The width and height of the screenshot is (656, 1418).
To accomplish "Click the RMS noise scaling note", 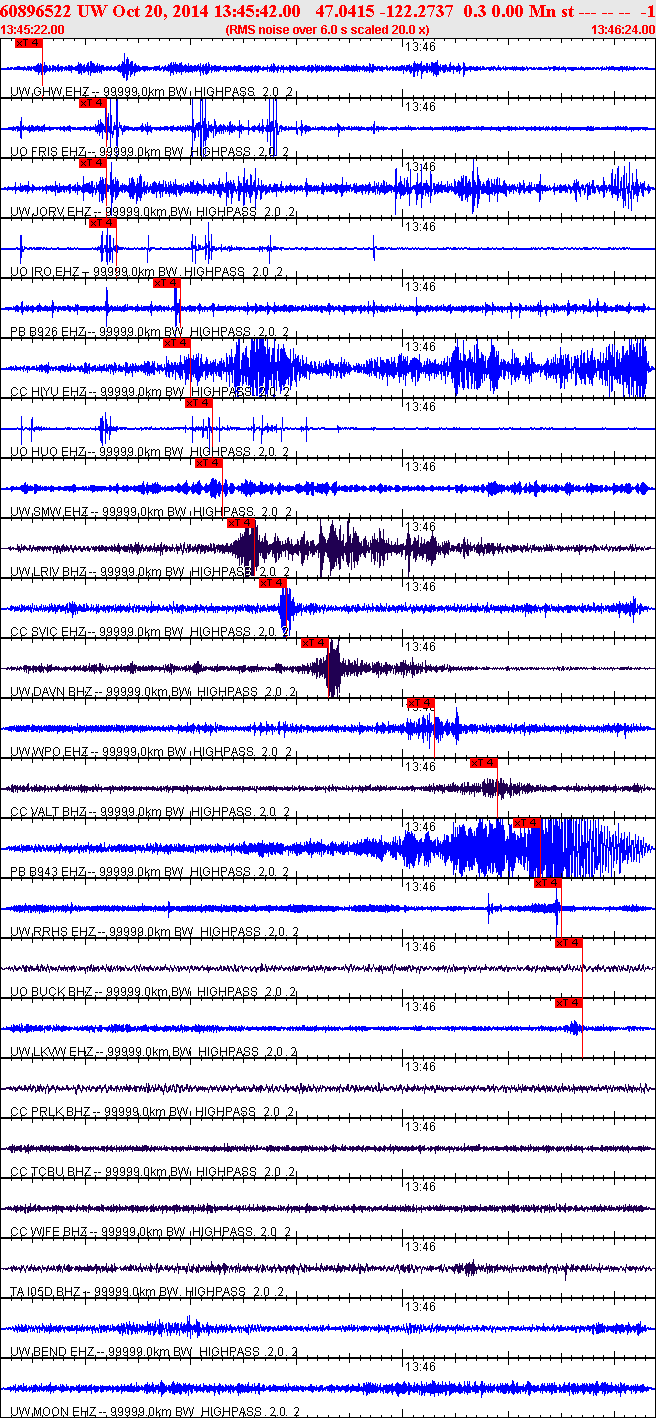I will coord(327,30).
